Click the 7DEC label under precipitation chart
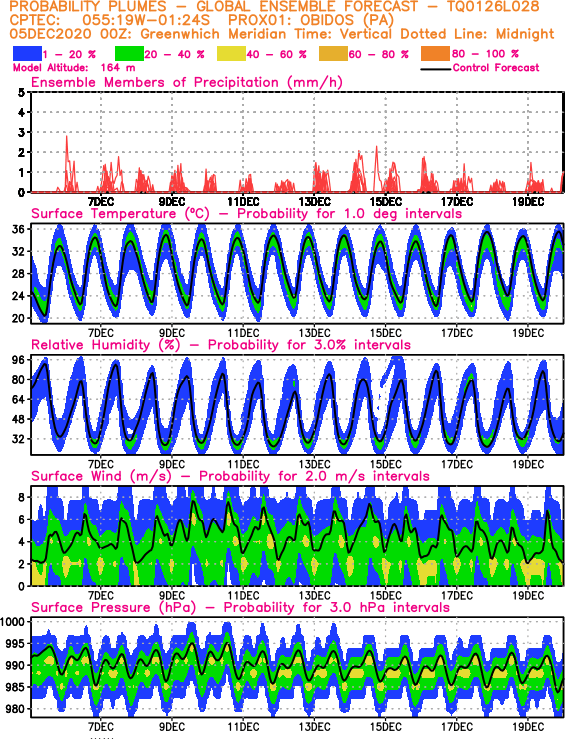 tap(101, 202)
